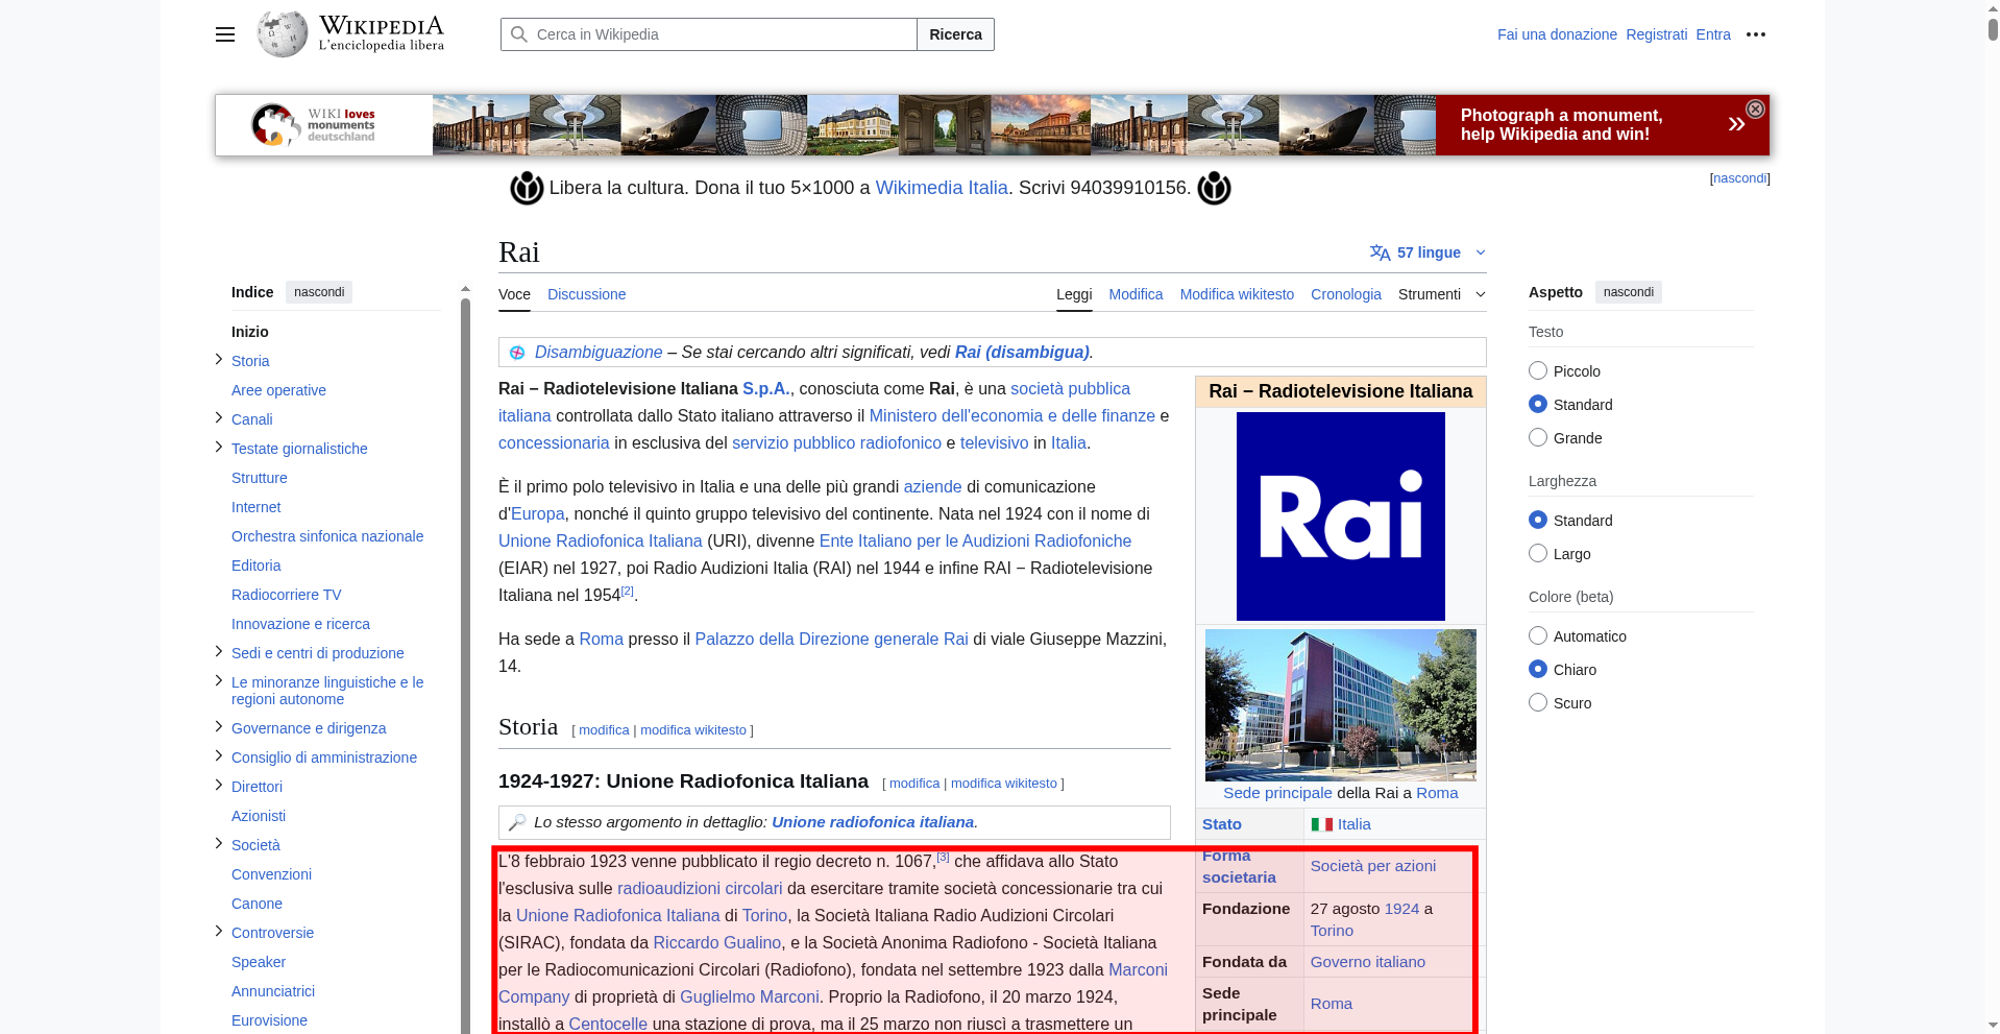The image size is (2000, 1034).
Task: Click Fai una donazione link
Action: coord(1556,34)
